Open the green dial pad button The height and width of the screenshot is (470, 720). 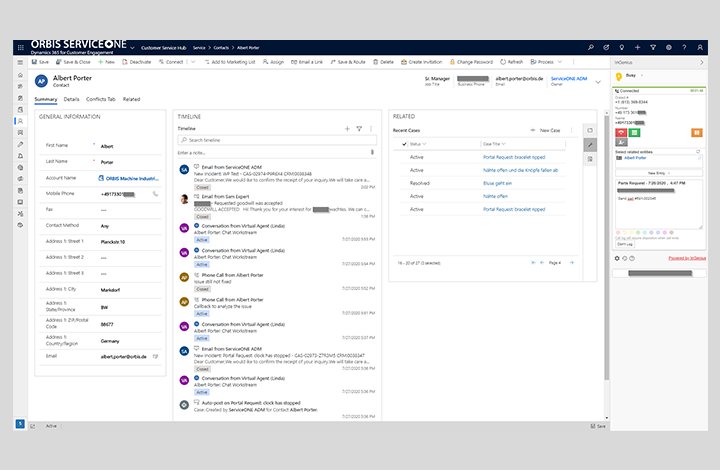[635, 133]
